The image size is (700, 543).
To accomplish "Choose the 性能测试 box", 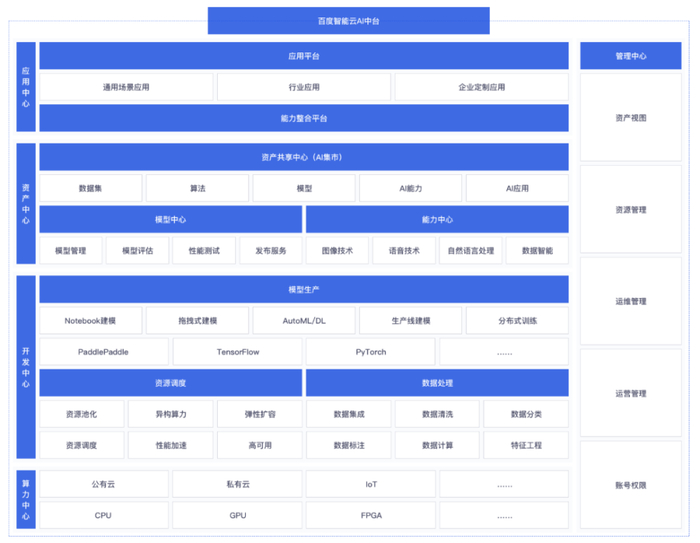I will coord(204,251).
